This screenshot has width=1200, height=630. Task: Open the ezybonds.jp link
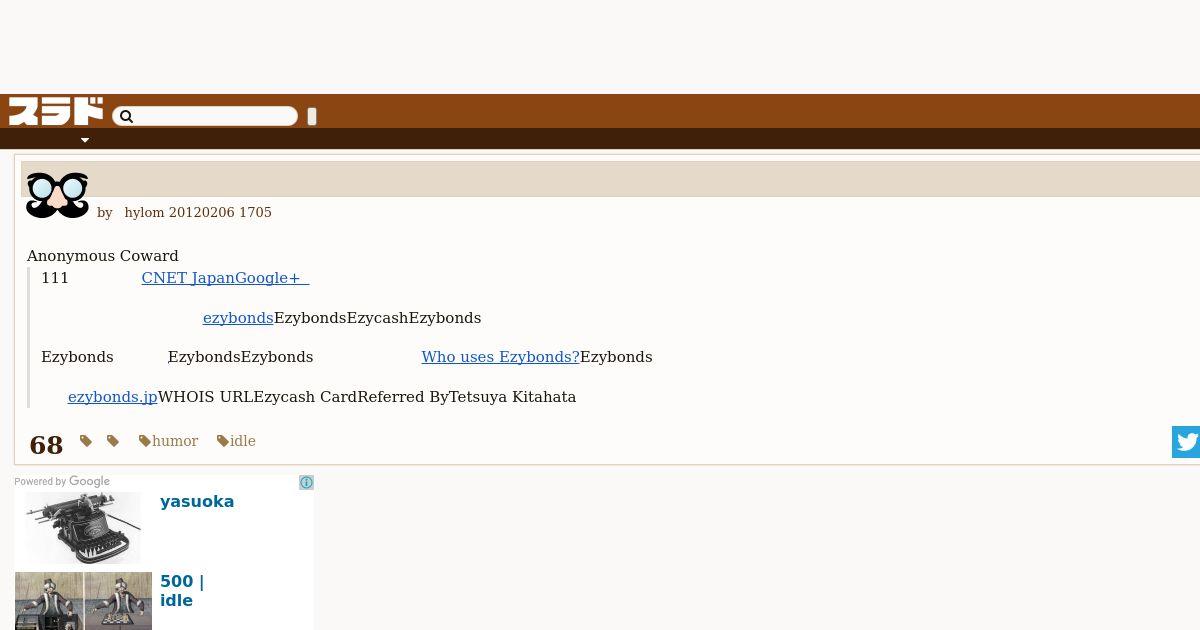(x=112, y=397)
